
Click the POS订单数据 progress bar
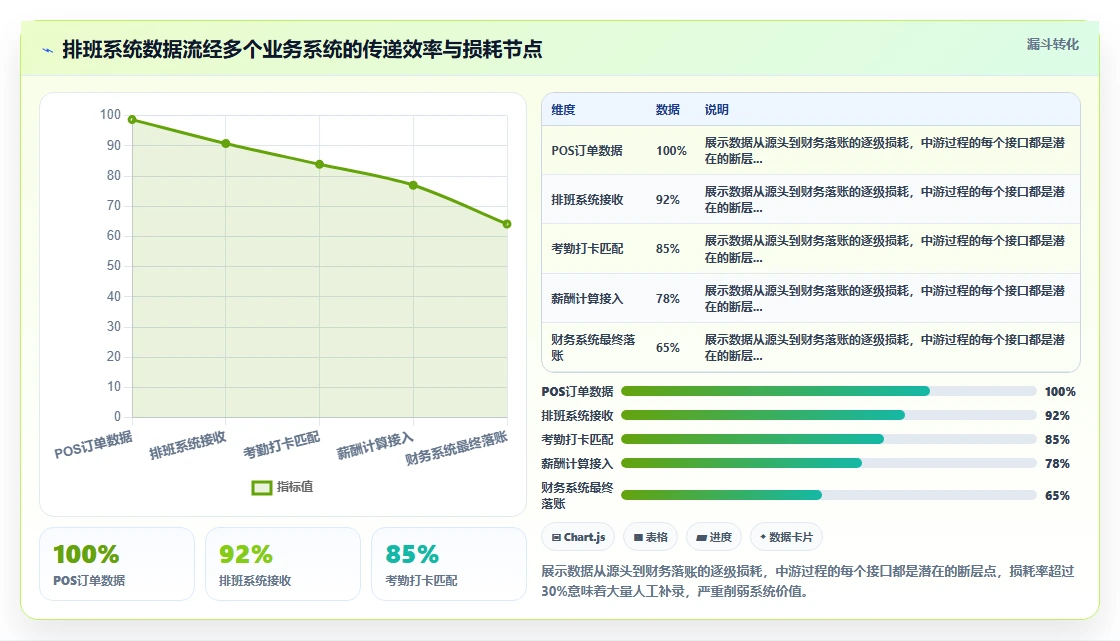(829, 391)
